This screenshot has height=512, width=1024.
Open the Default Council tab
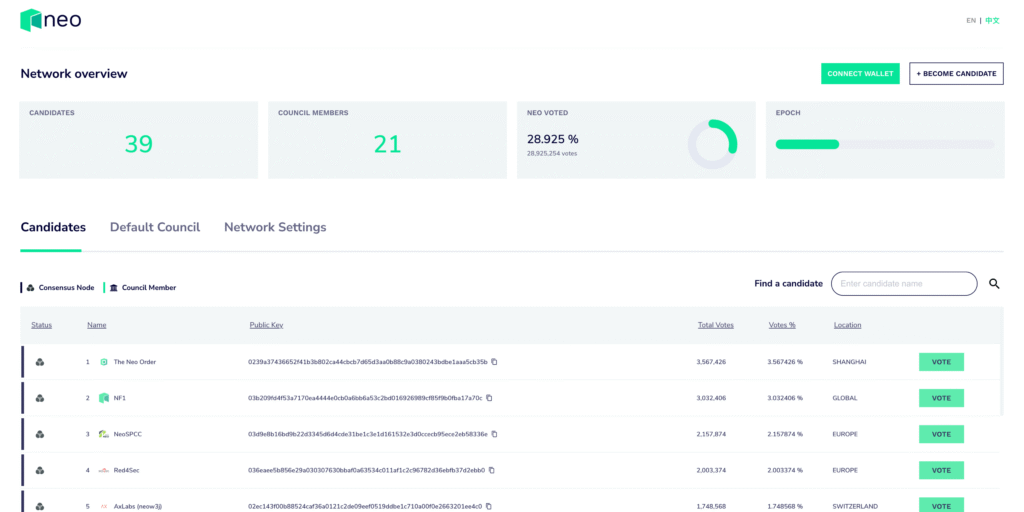tap(155, 227)
